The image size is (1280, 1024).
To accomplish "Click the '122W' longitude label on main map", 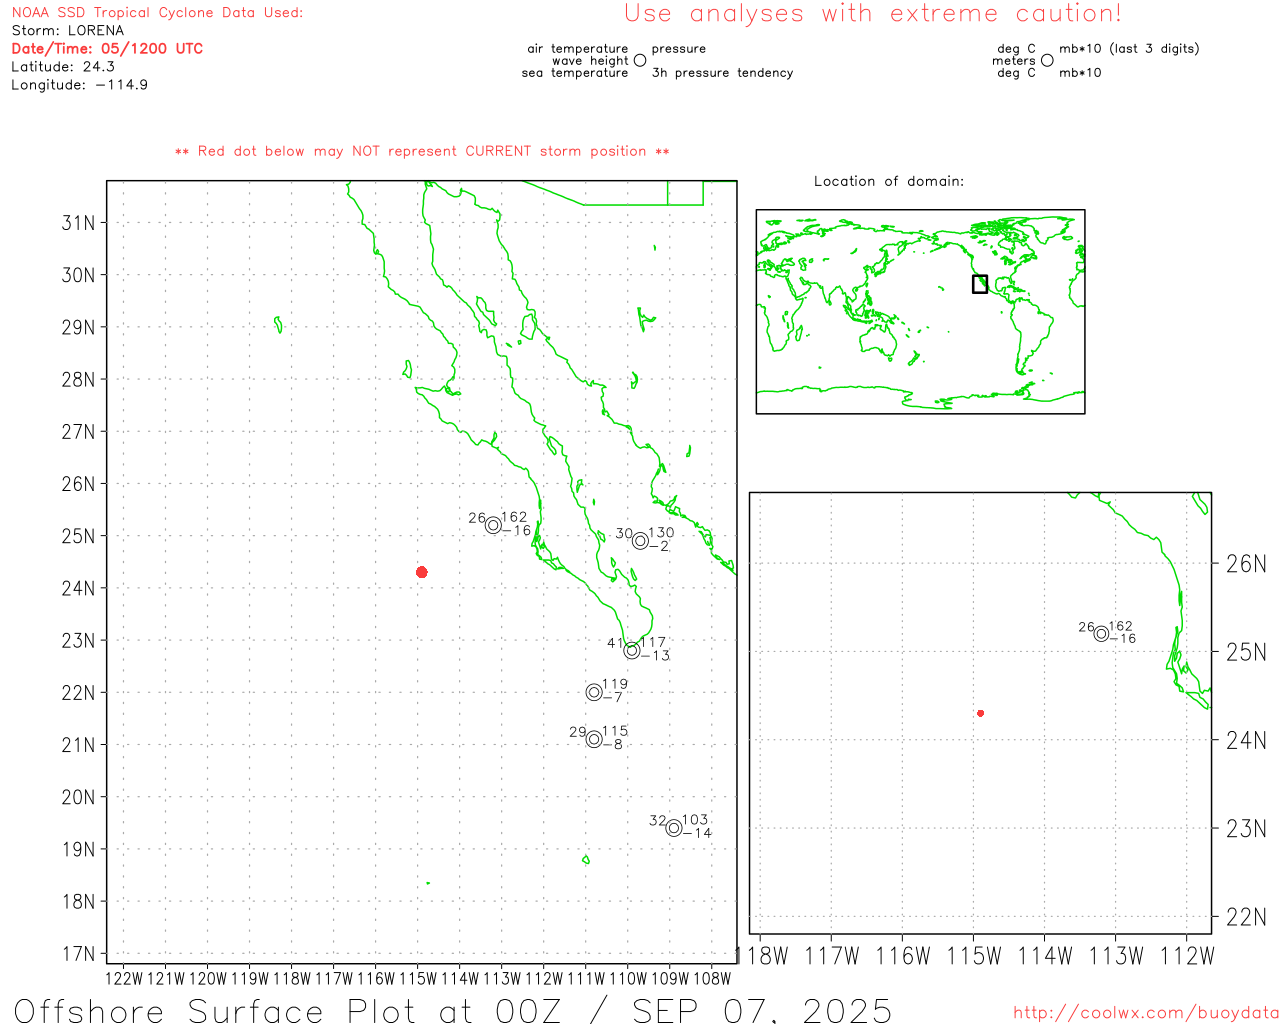I will [x=124, y=978].
